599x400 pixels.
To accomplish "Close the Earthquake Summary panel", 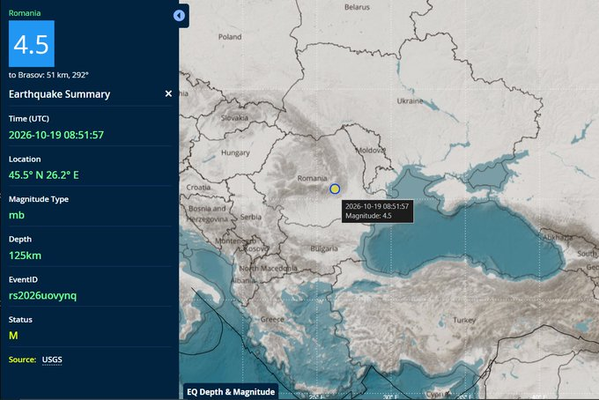I will pyautogui.click(x=168, y=94).
